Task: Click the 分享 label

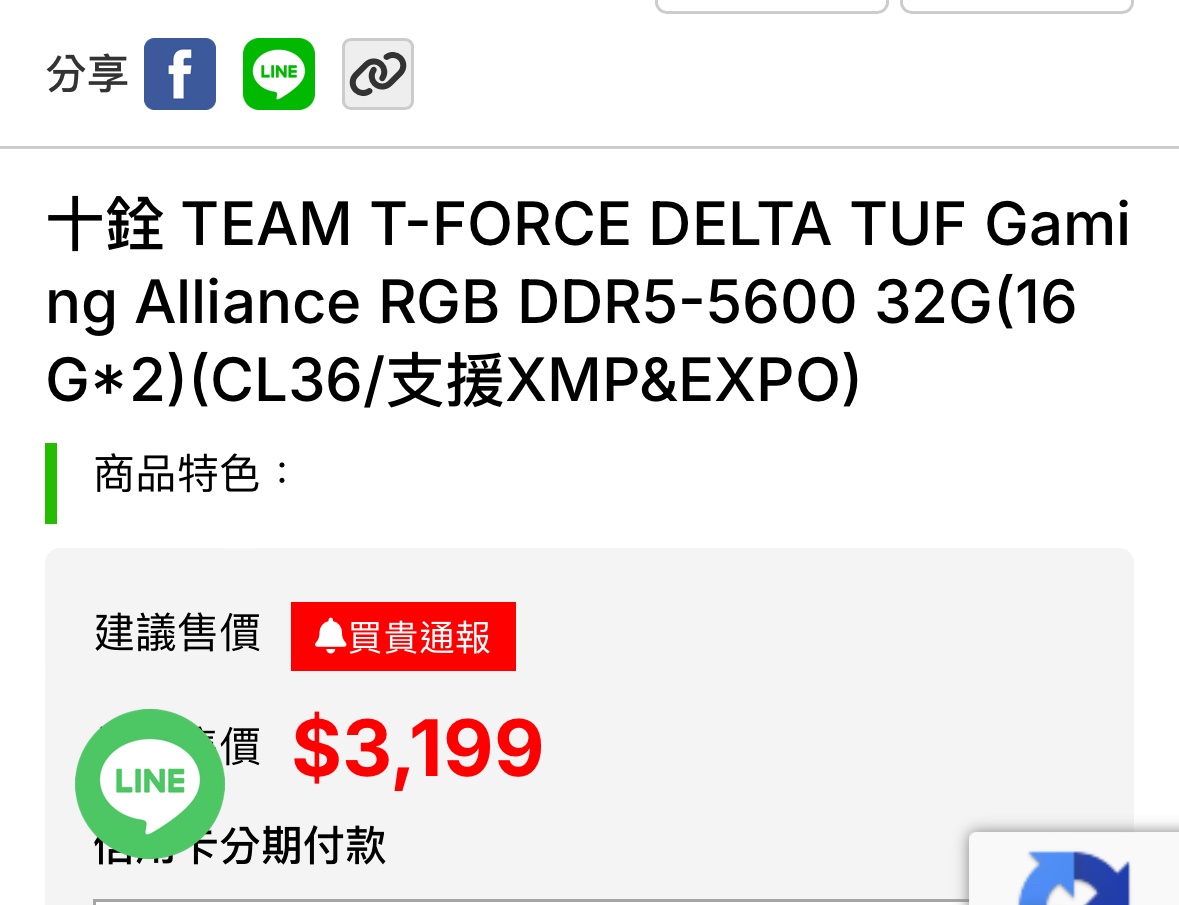Action: click(x=87, y=74)
